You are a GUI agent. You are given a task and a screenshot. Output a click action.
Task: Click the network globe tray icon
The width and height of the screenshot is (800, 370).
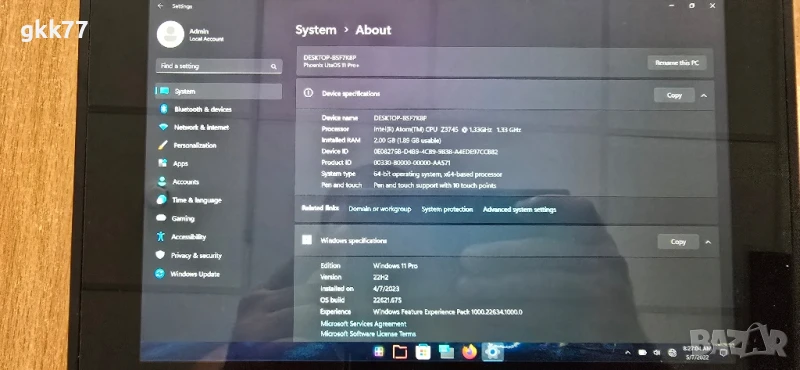point(672,353)
